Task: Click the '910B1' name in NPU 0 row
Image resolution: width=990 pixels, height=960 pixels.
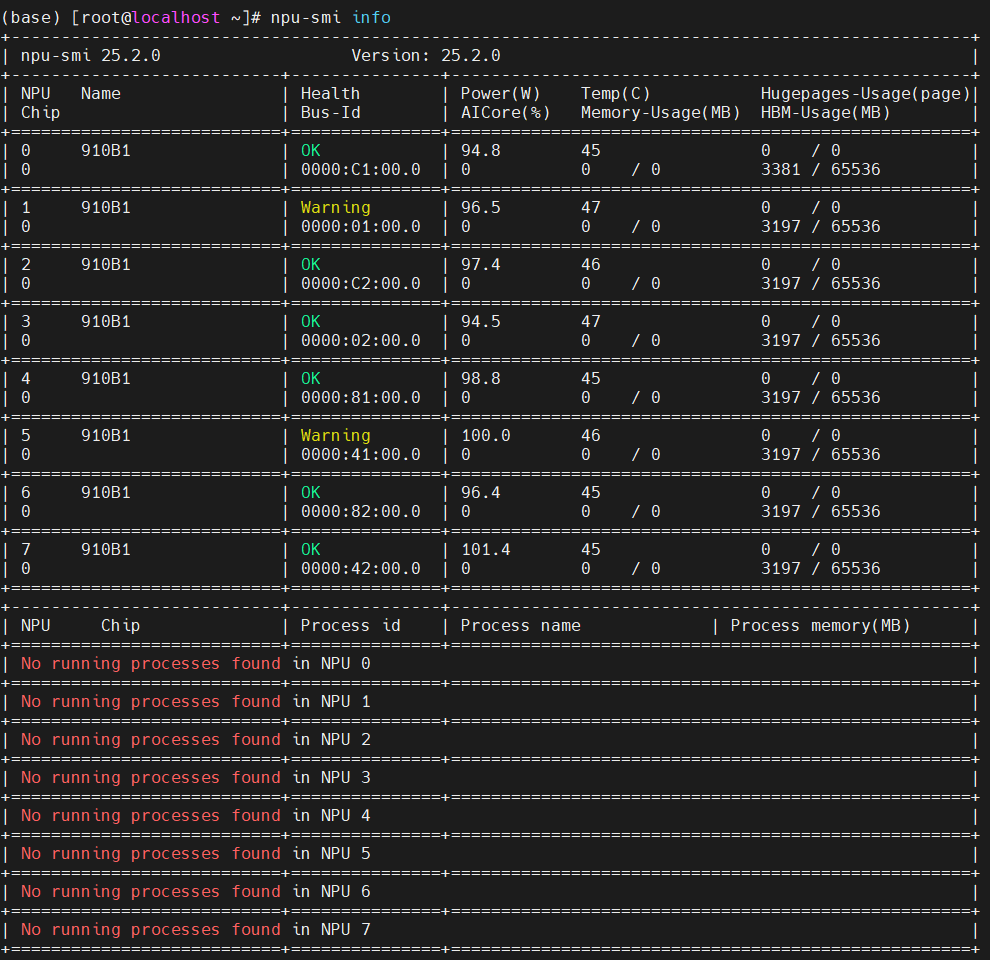Action: tap(105, 151)
